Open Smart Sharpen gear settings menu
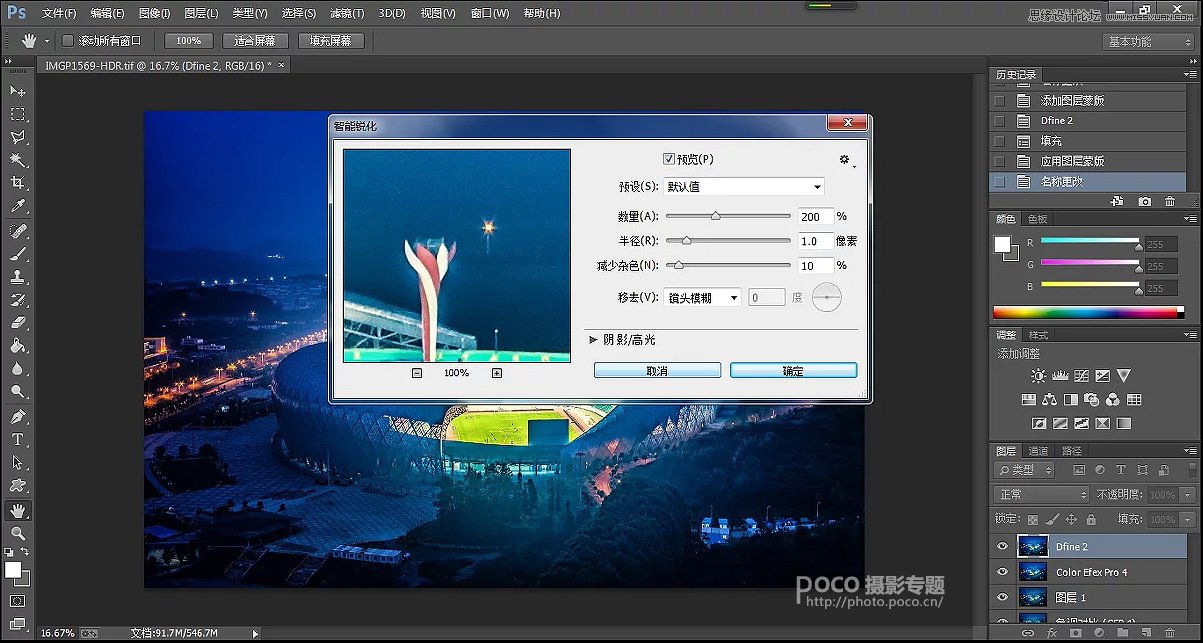The image size is (1203, 643). click(845, 160)
